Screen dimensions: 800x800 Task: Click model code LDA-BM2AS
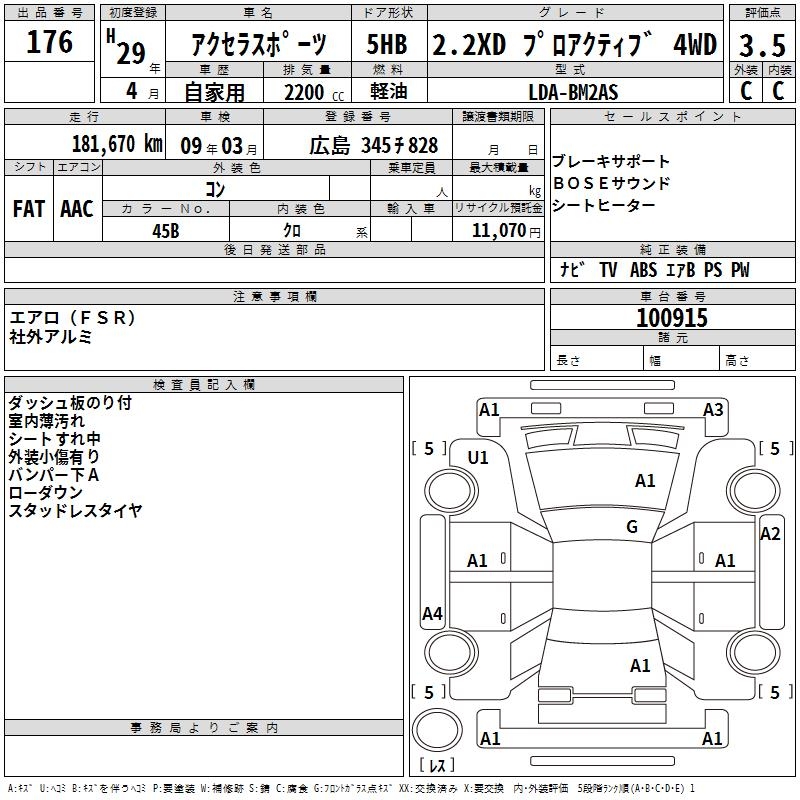(573, 92)
